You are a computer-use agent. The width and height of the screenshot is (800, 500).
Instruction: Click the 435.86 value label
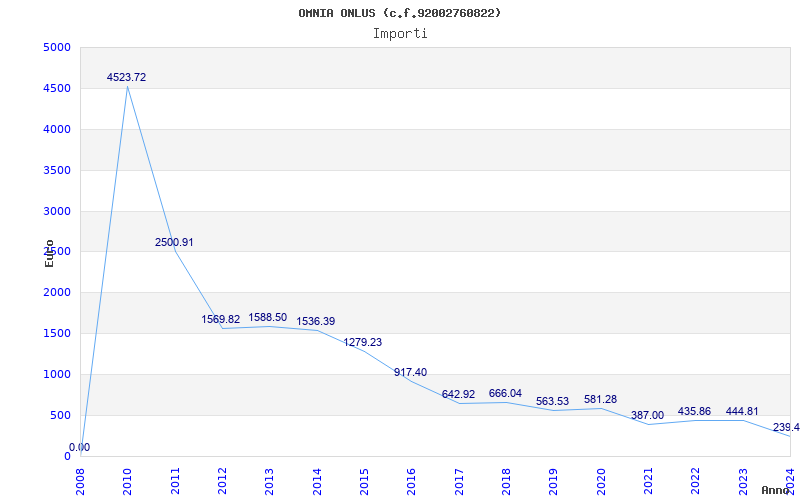(x=694, y=411)
